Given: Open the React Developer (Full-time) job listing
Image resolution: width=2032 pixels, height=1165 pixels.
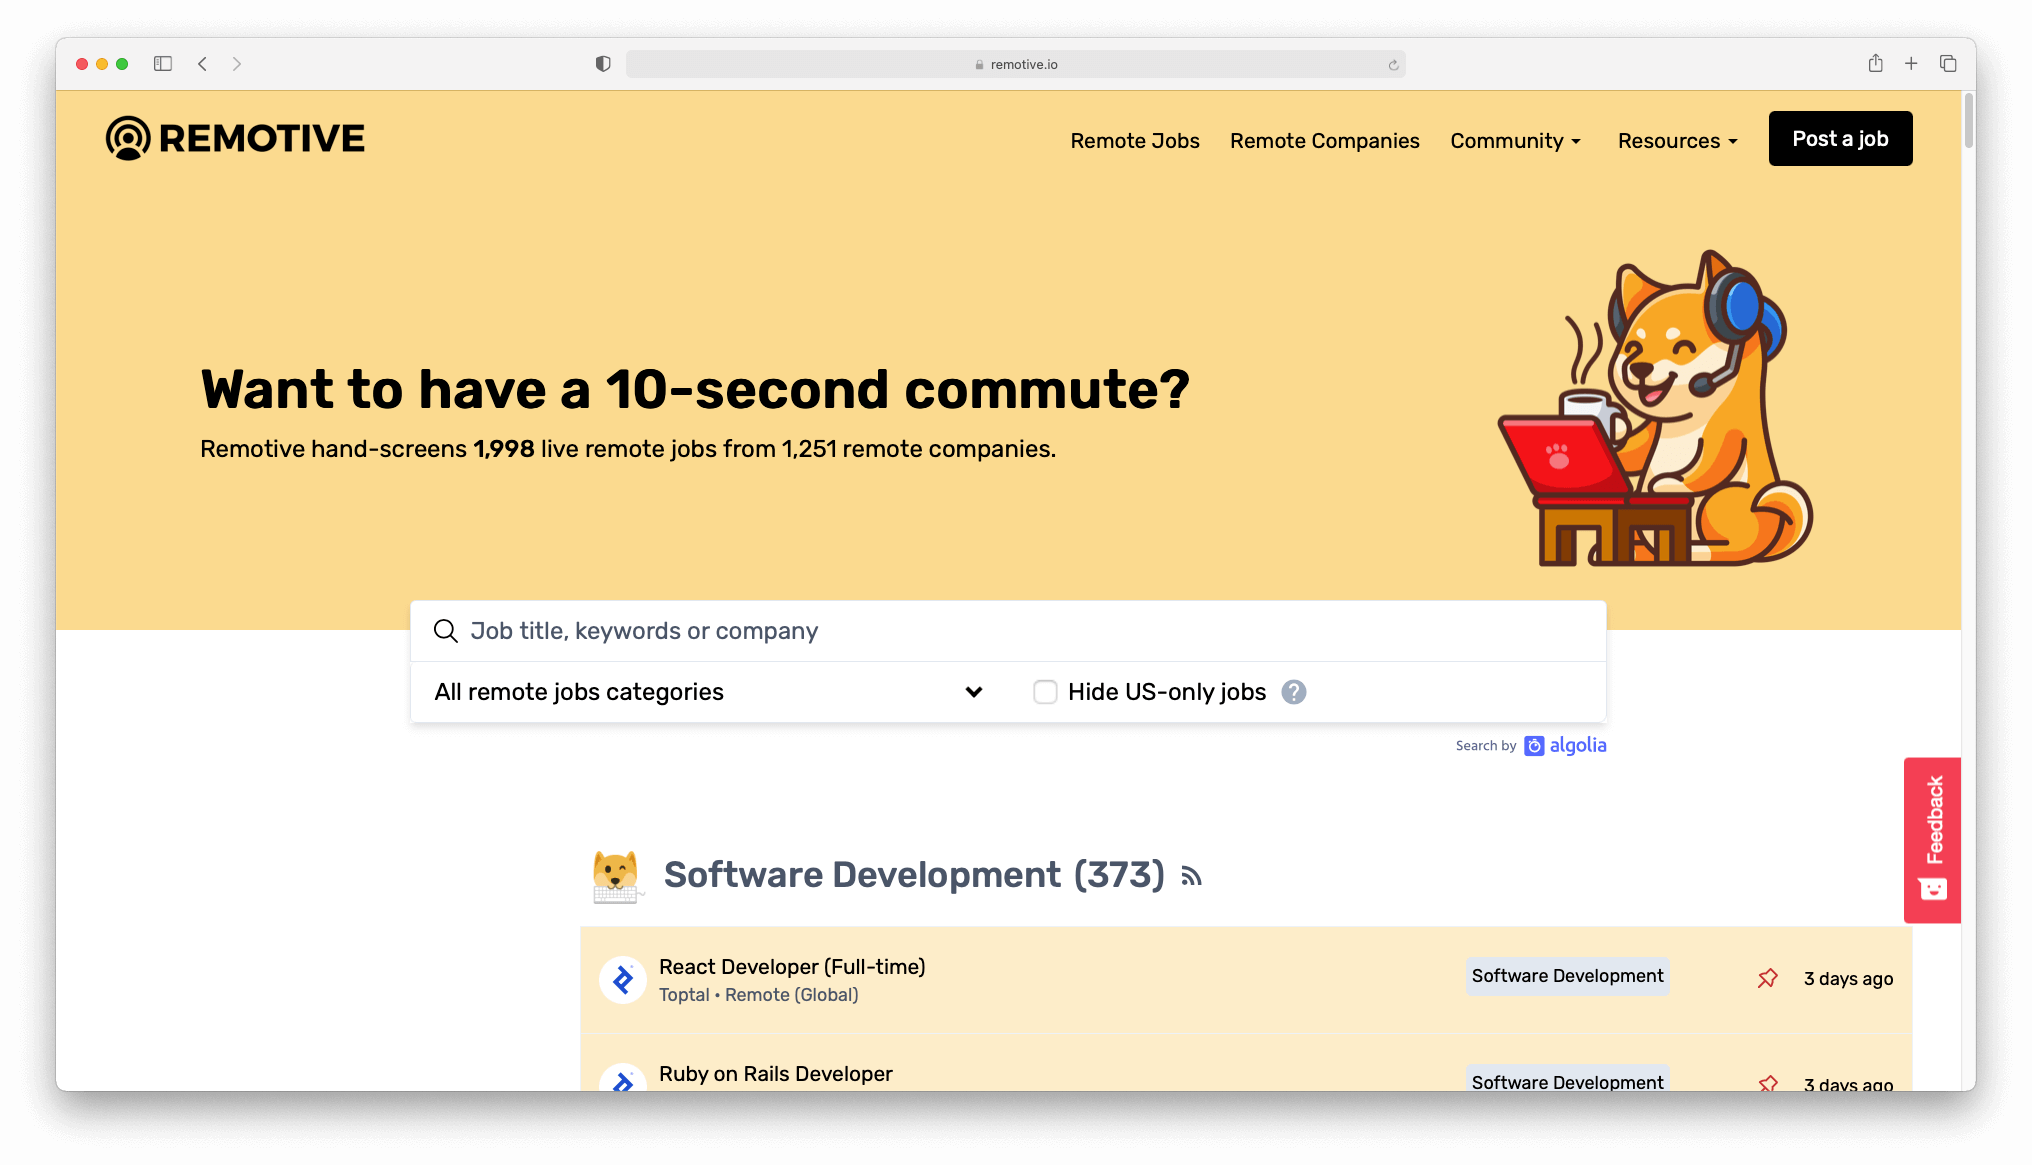Looking at the screenshot, I should tap(791, 967).
